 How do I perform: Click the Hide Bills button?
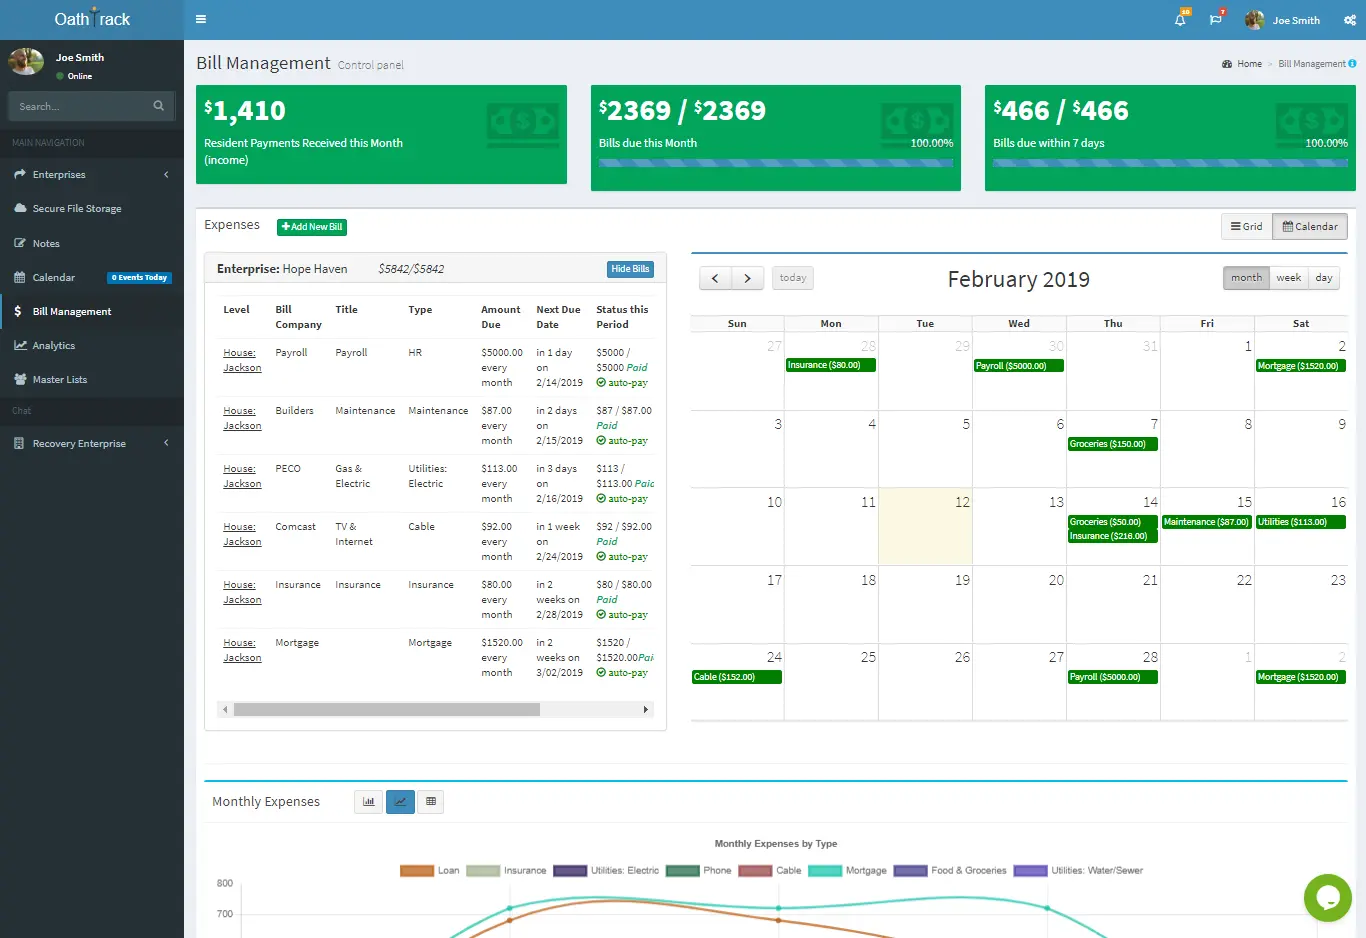630,269
